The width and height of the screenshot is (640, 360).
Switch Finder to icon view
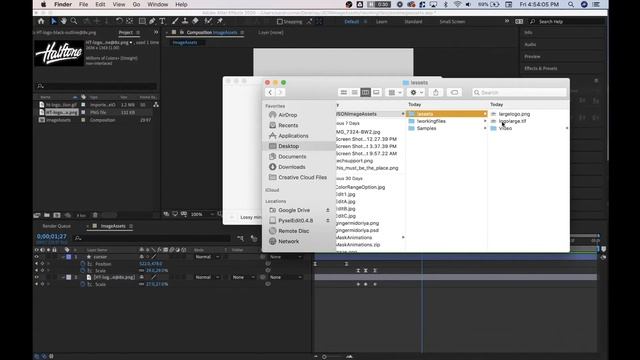344,93
